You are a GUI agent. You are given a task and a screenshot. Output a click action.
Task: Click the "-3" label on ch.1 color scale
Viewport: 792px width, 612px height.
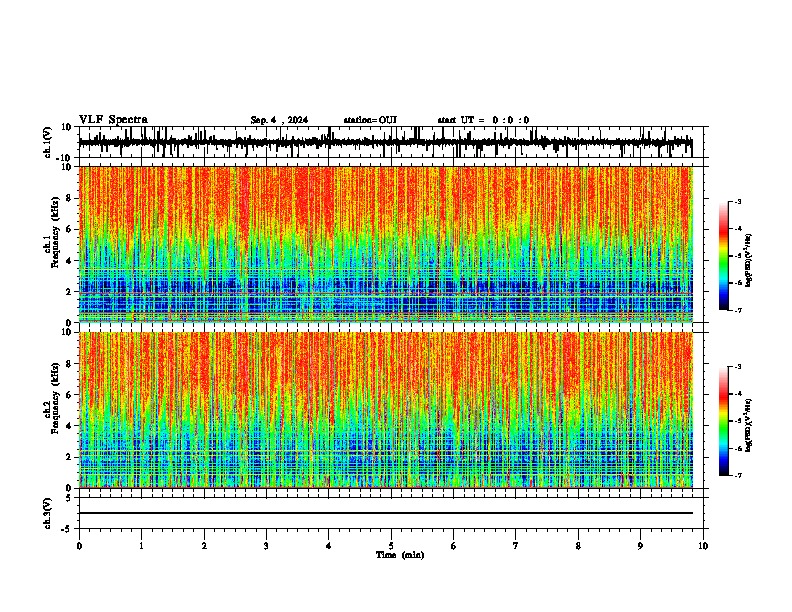[737, 202]
